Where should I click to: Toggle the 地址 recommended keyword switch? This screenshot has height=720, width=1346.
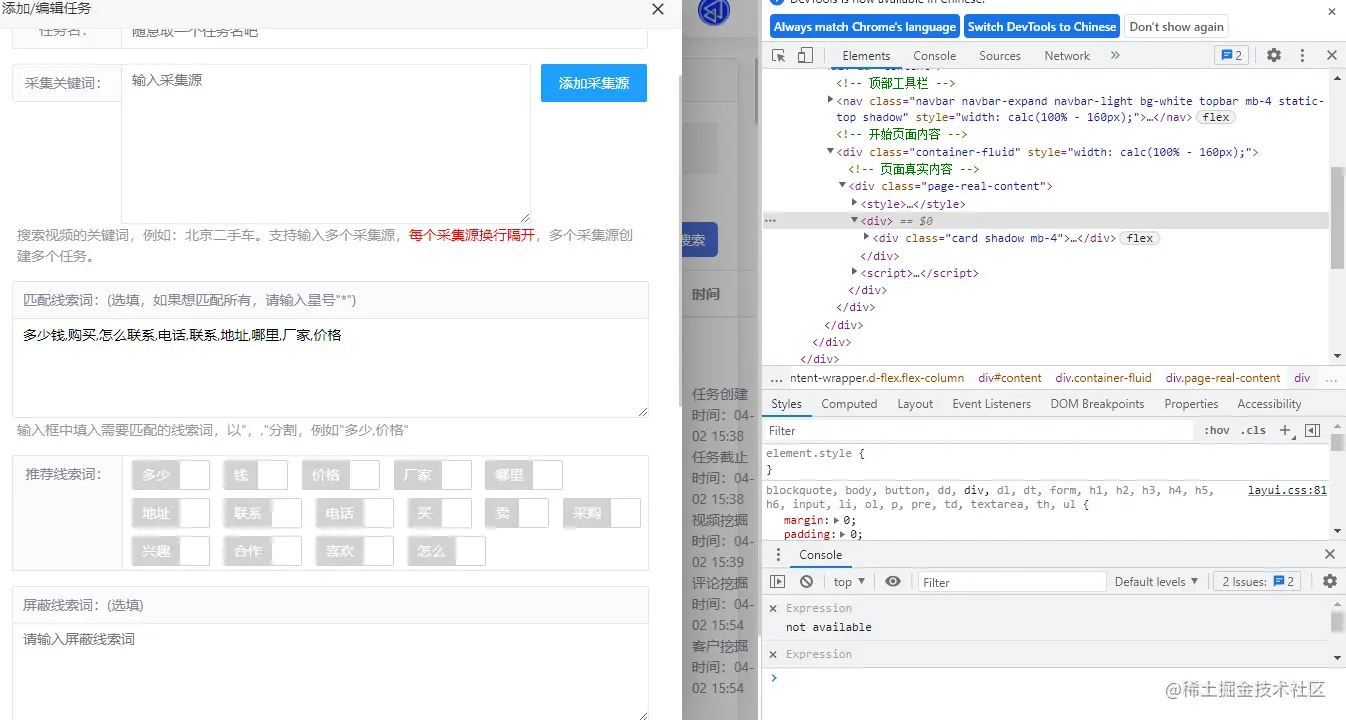click(171, 513)
